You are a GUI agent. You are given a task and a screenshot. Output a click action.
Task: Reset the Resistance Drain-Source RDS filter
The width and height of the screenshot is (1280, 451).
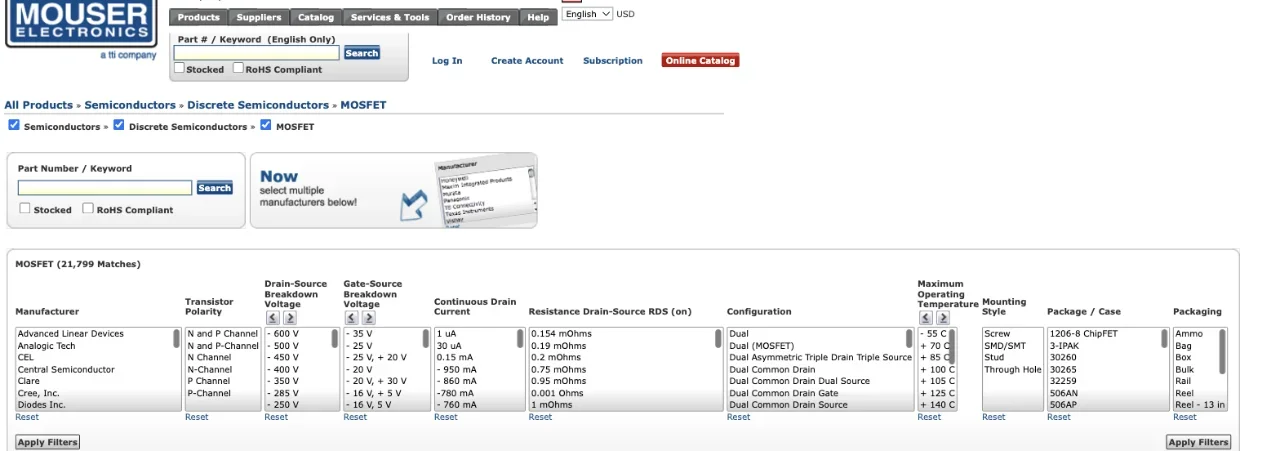coord(540,417)
